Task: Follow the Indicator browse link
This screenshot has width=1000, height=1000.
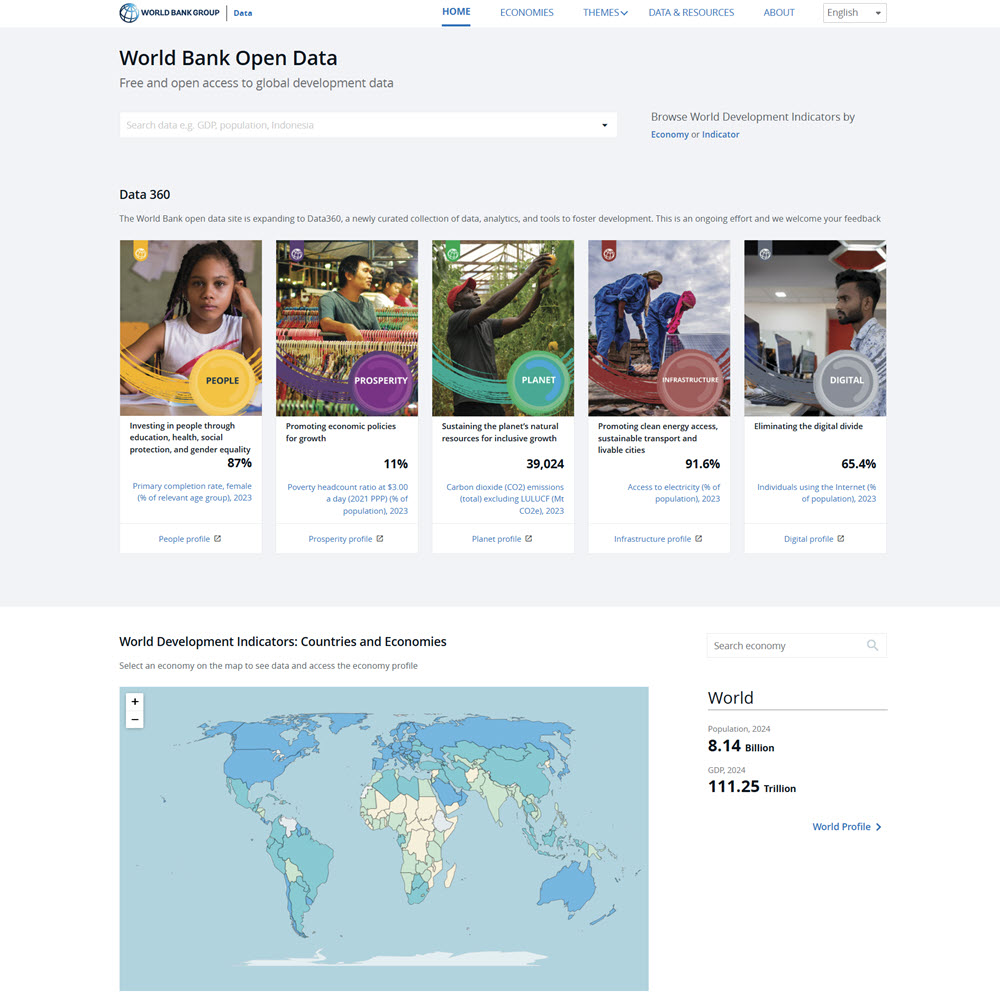Action: (720, 133)
